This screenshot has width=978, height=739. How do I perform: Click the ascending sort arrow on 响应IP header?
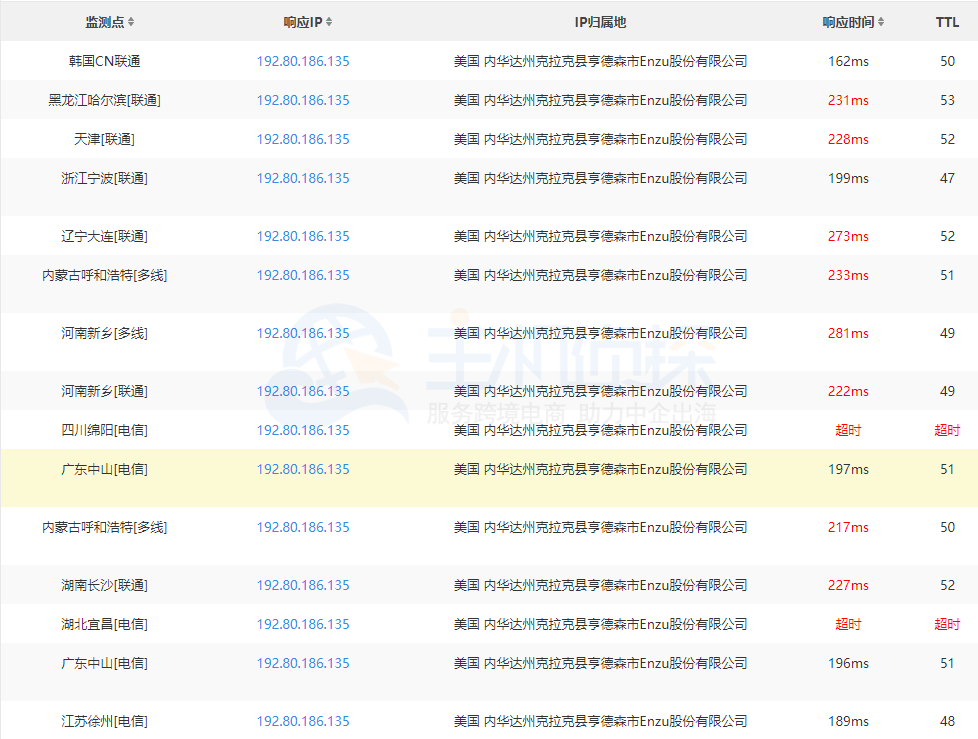coord(329,18)
